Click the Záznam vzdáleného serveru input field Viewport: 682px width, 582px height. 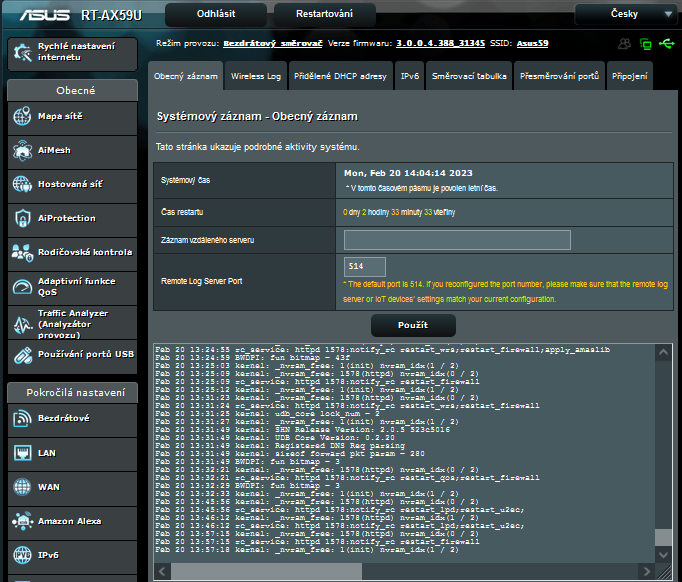(457, 240)
